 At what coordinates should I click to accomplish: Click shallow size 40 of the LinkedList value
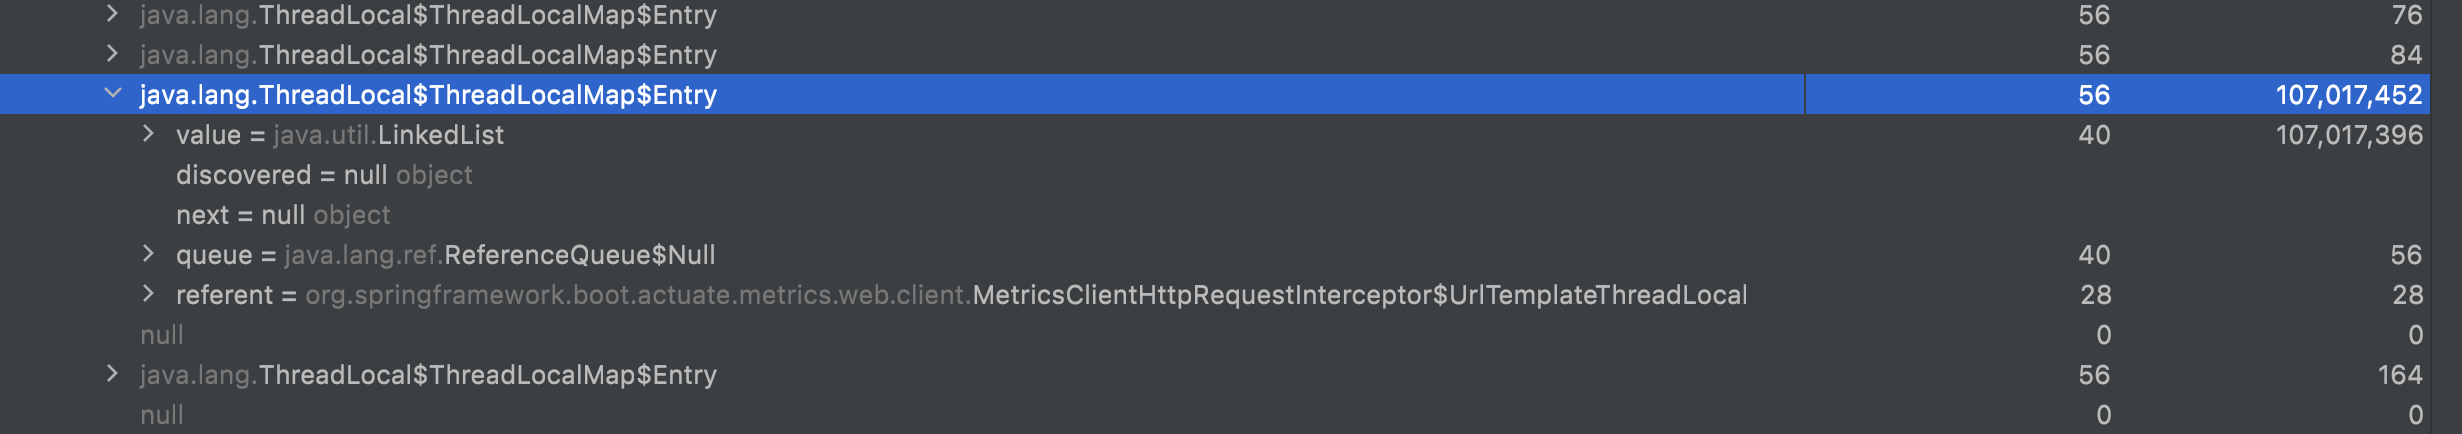pyautogui.click(x=2094, y=135)
